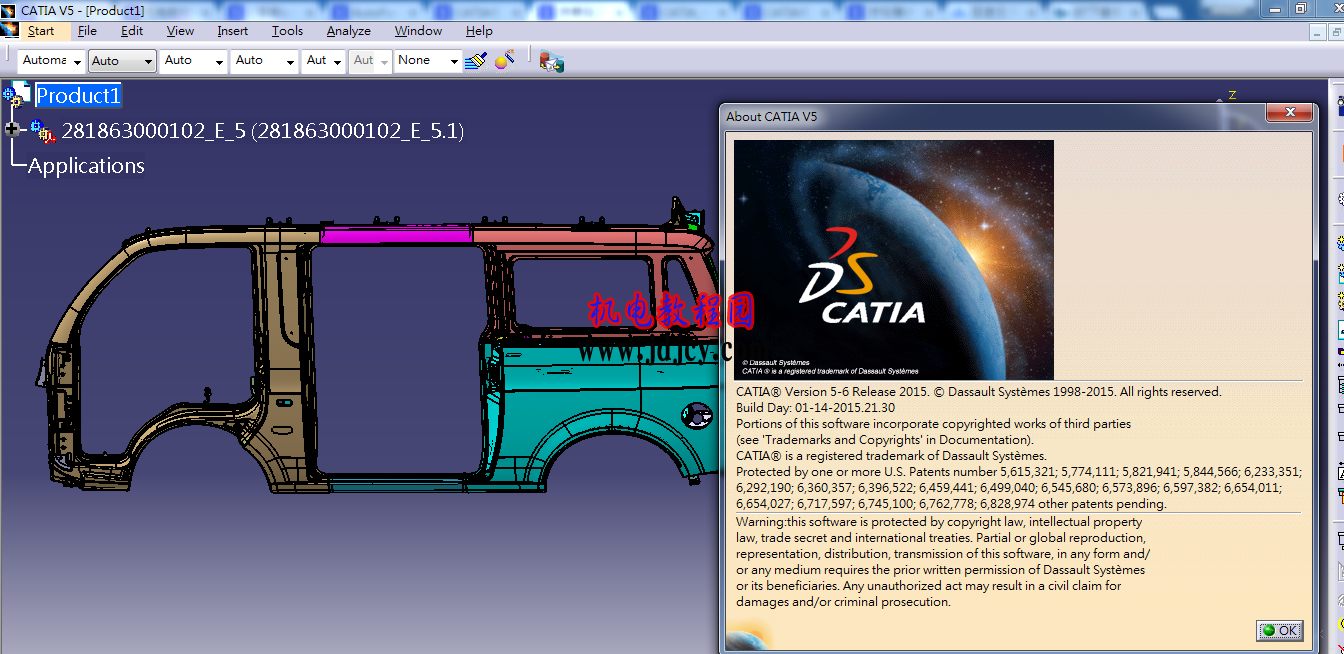Click the Graphic Properties wizard icon

[x=505, y=60]
